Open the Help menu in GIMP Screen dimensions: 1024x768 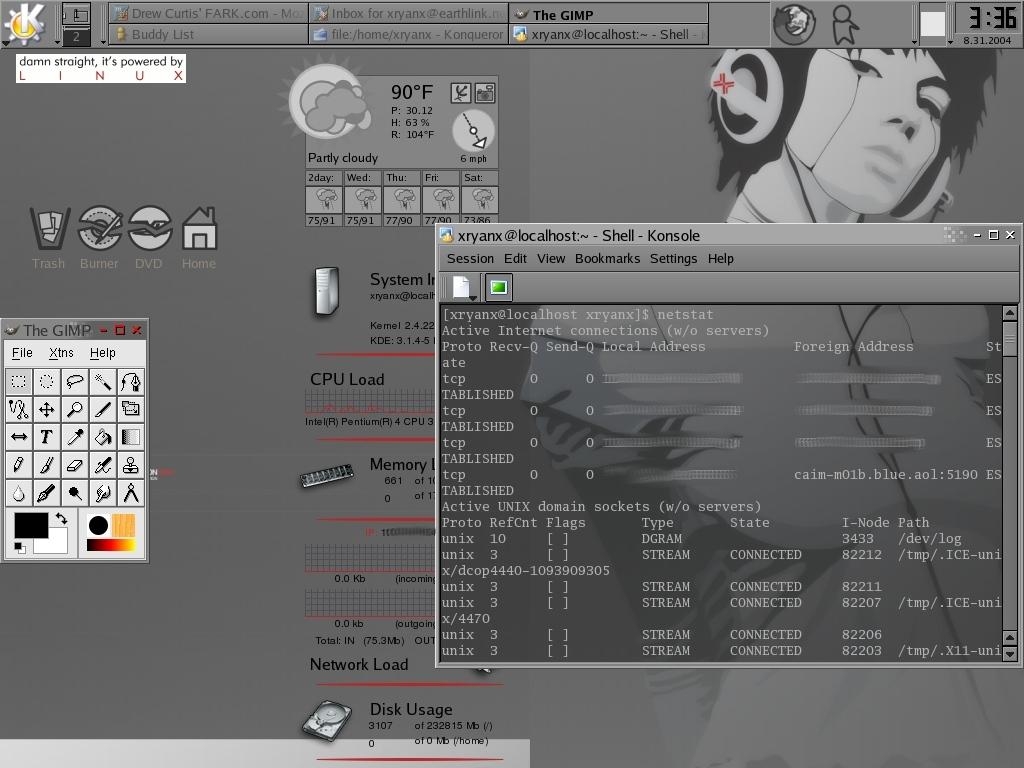point(103,353)
